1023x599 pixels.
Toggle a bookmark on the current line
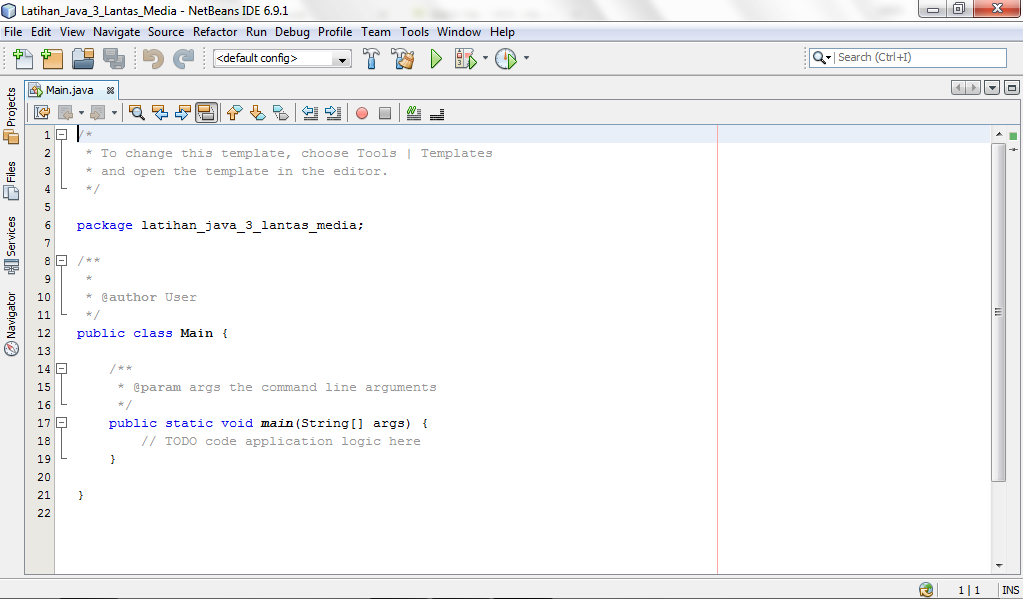(280, 112)
